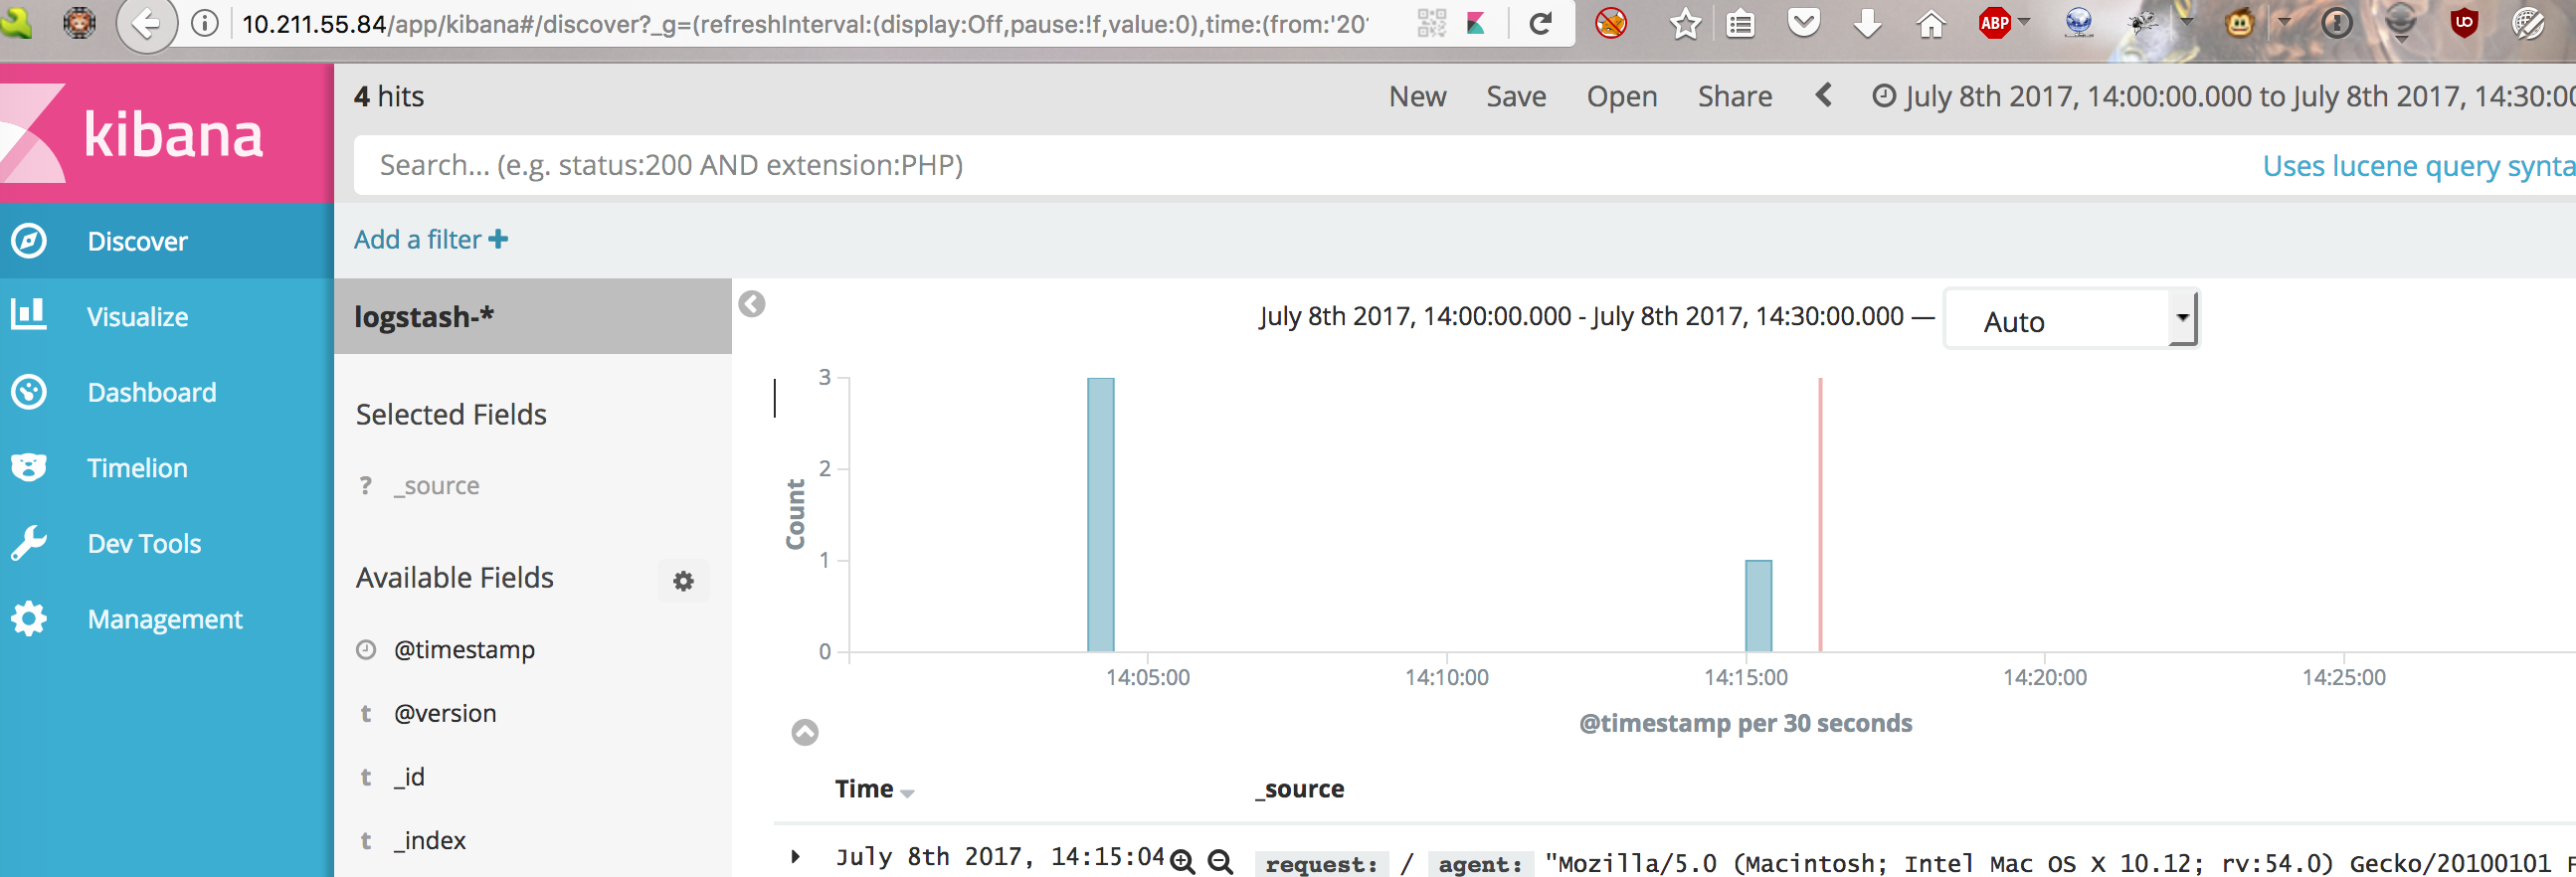The width and height of the screenshot is (2576, 877).
Task: Select the @timestamp available field
Action: click(464, 649)
